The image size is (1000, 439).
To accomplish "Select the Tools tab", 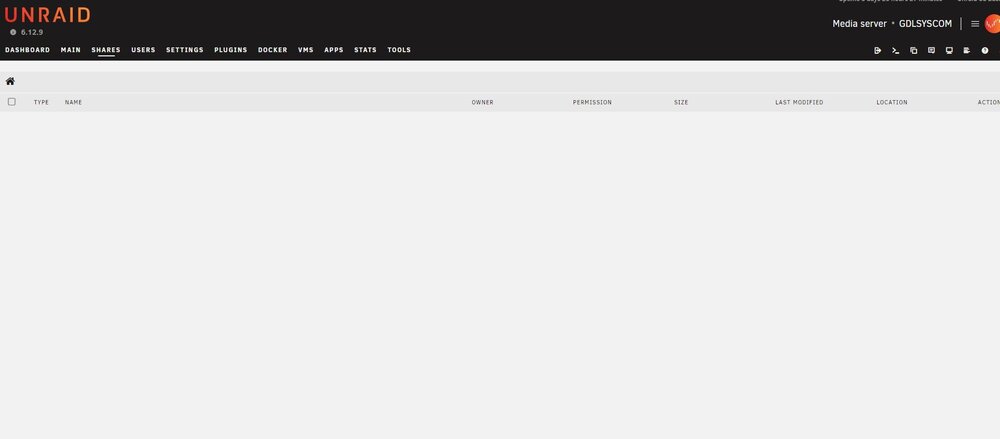I will point(399,50).
